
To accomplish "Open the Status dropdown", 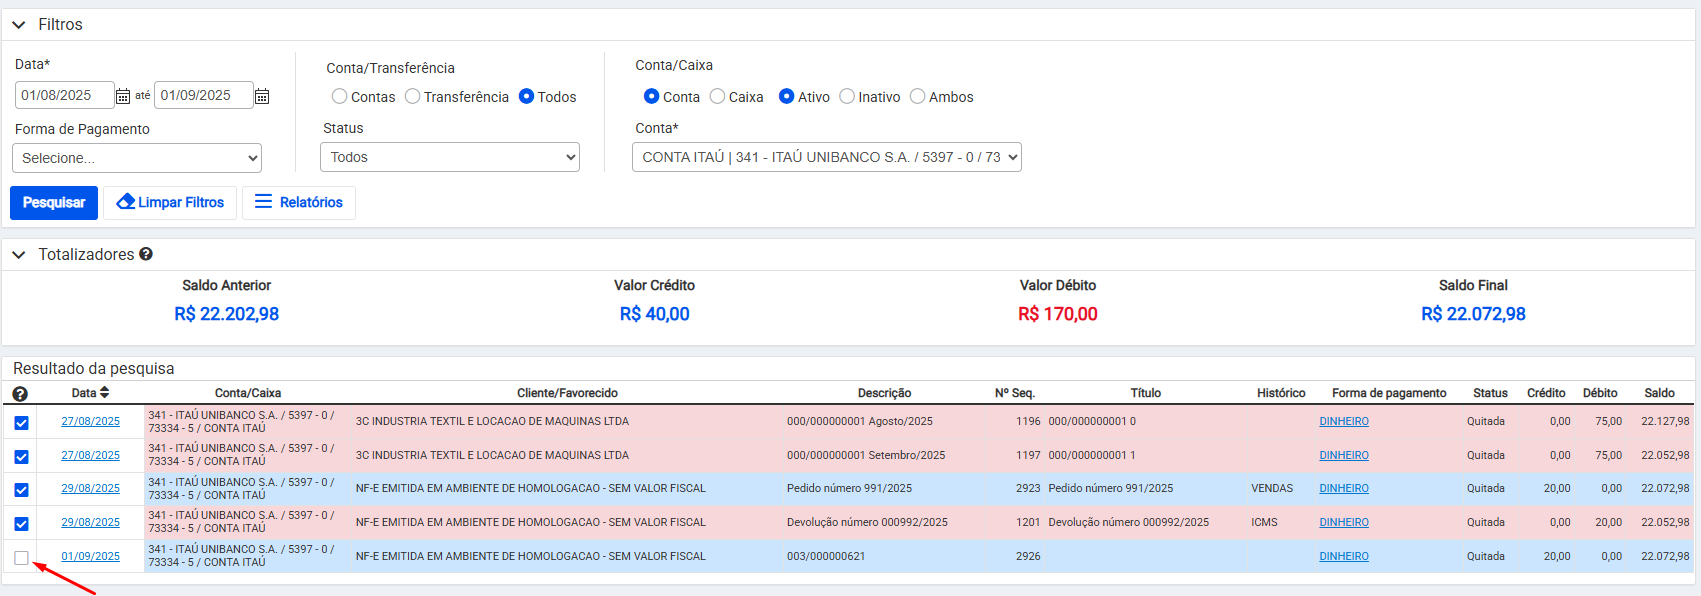I will [450, 157].
